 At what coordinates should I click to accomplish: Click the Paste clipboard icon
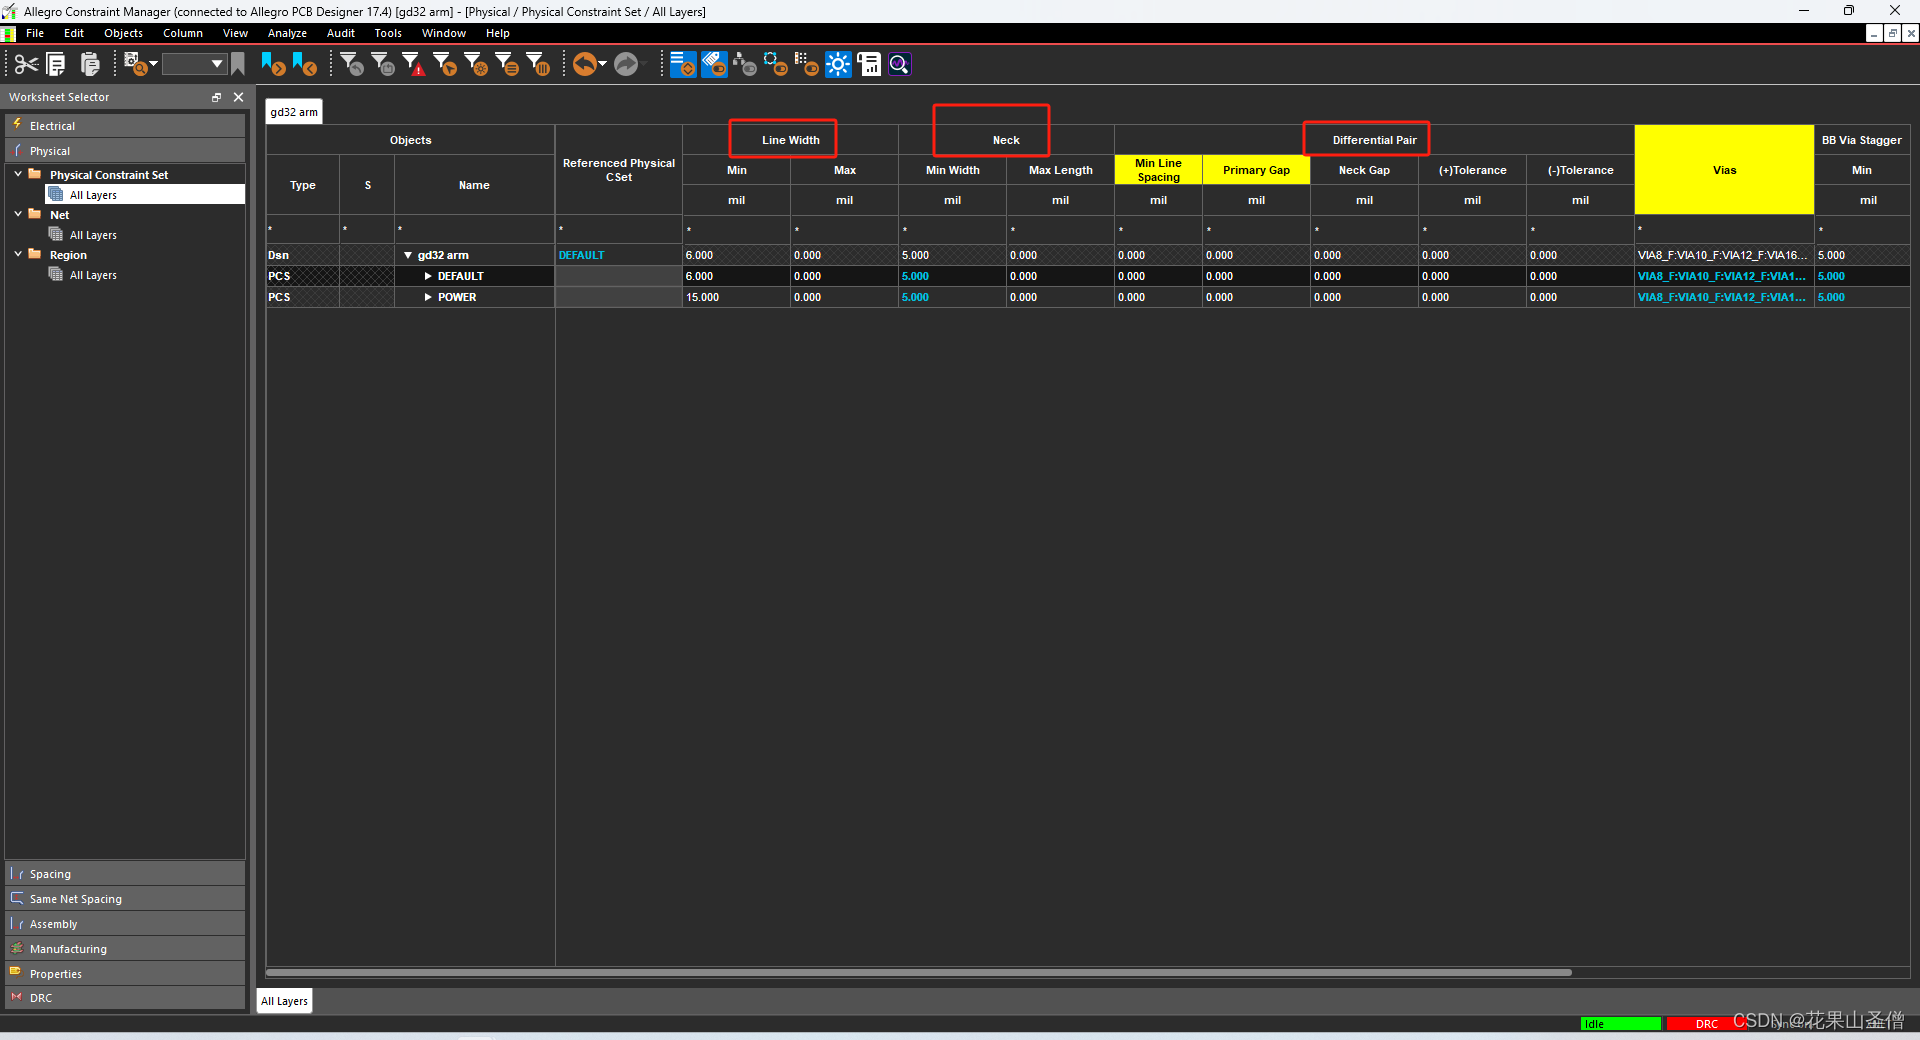tap(90, 65)
